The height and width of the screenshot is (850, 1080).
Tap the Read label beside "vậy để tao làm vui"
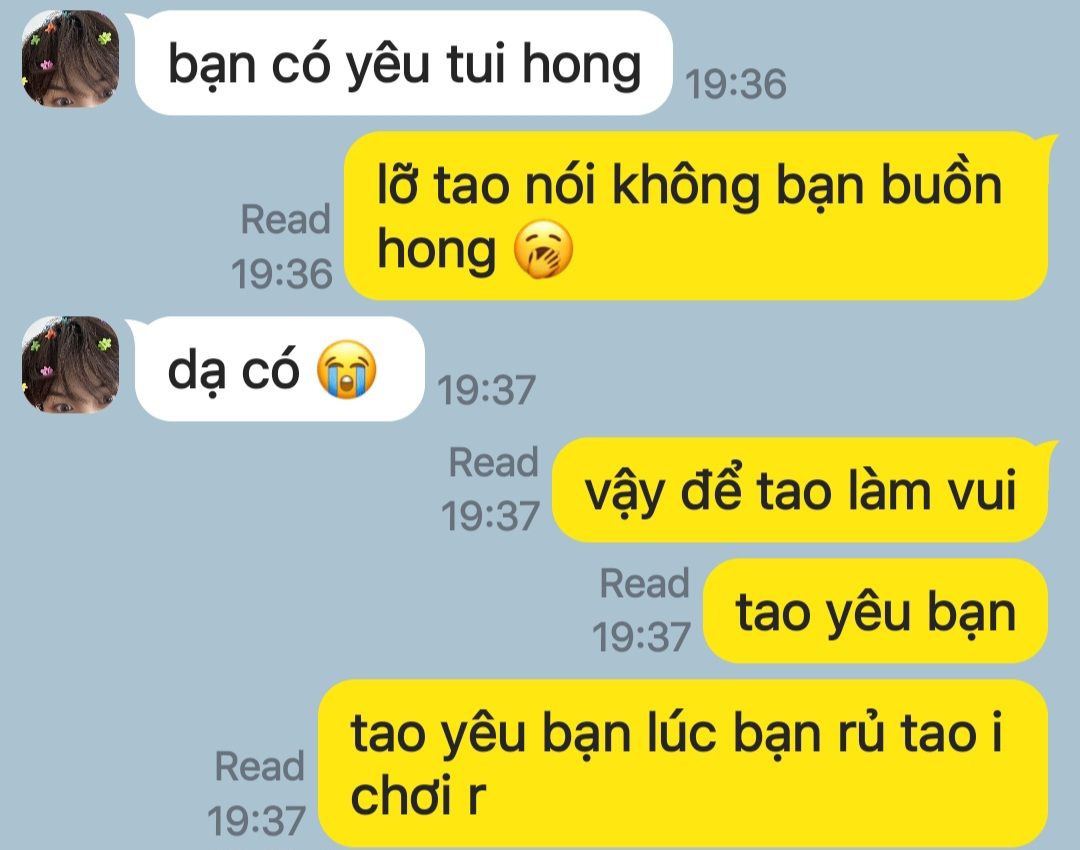[494, 462]
